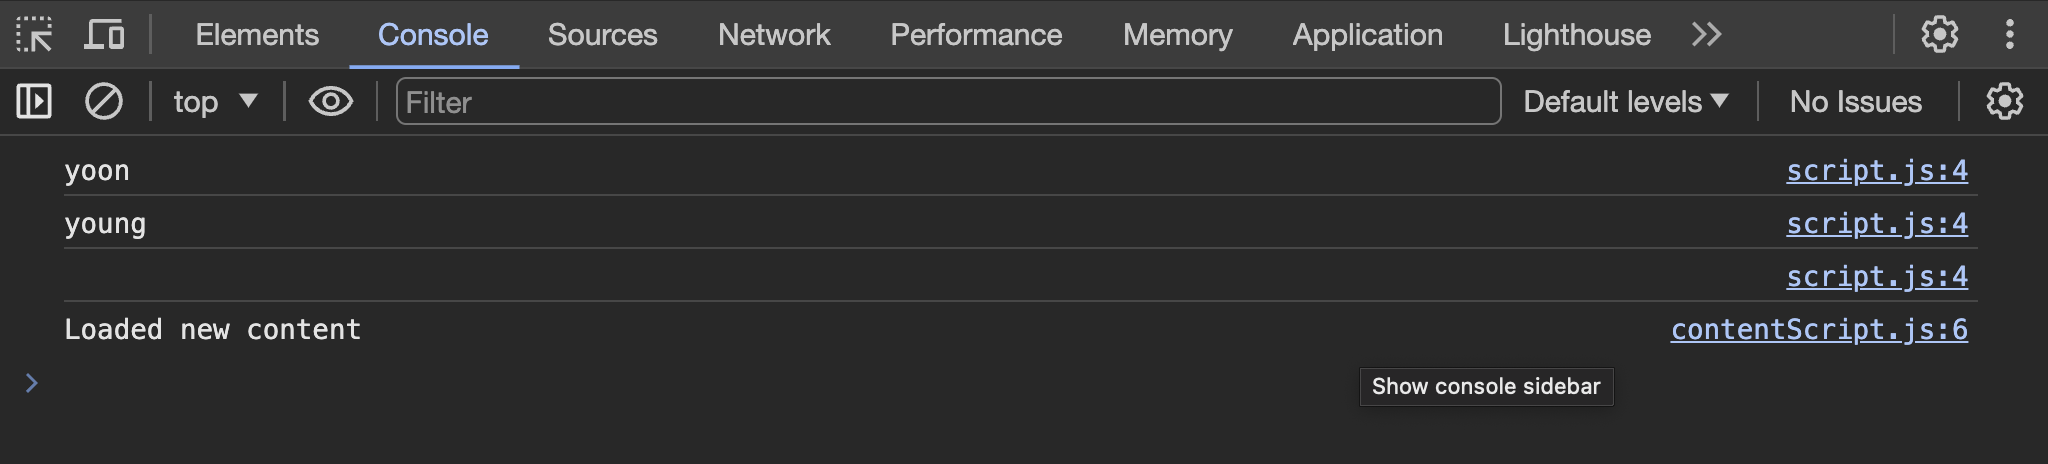Open the top JavaScript context dropdown
The height and width of the screenshot is (464, 2048).
(215, 102)
